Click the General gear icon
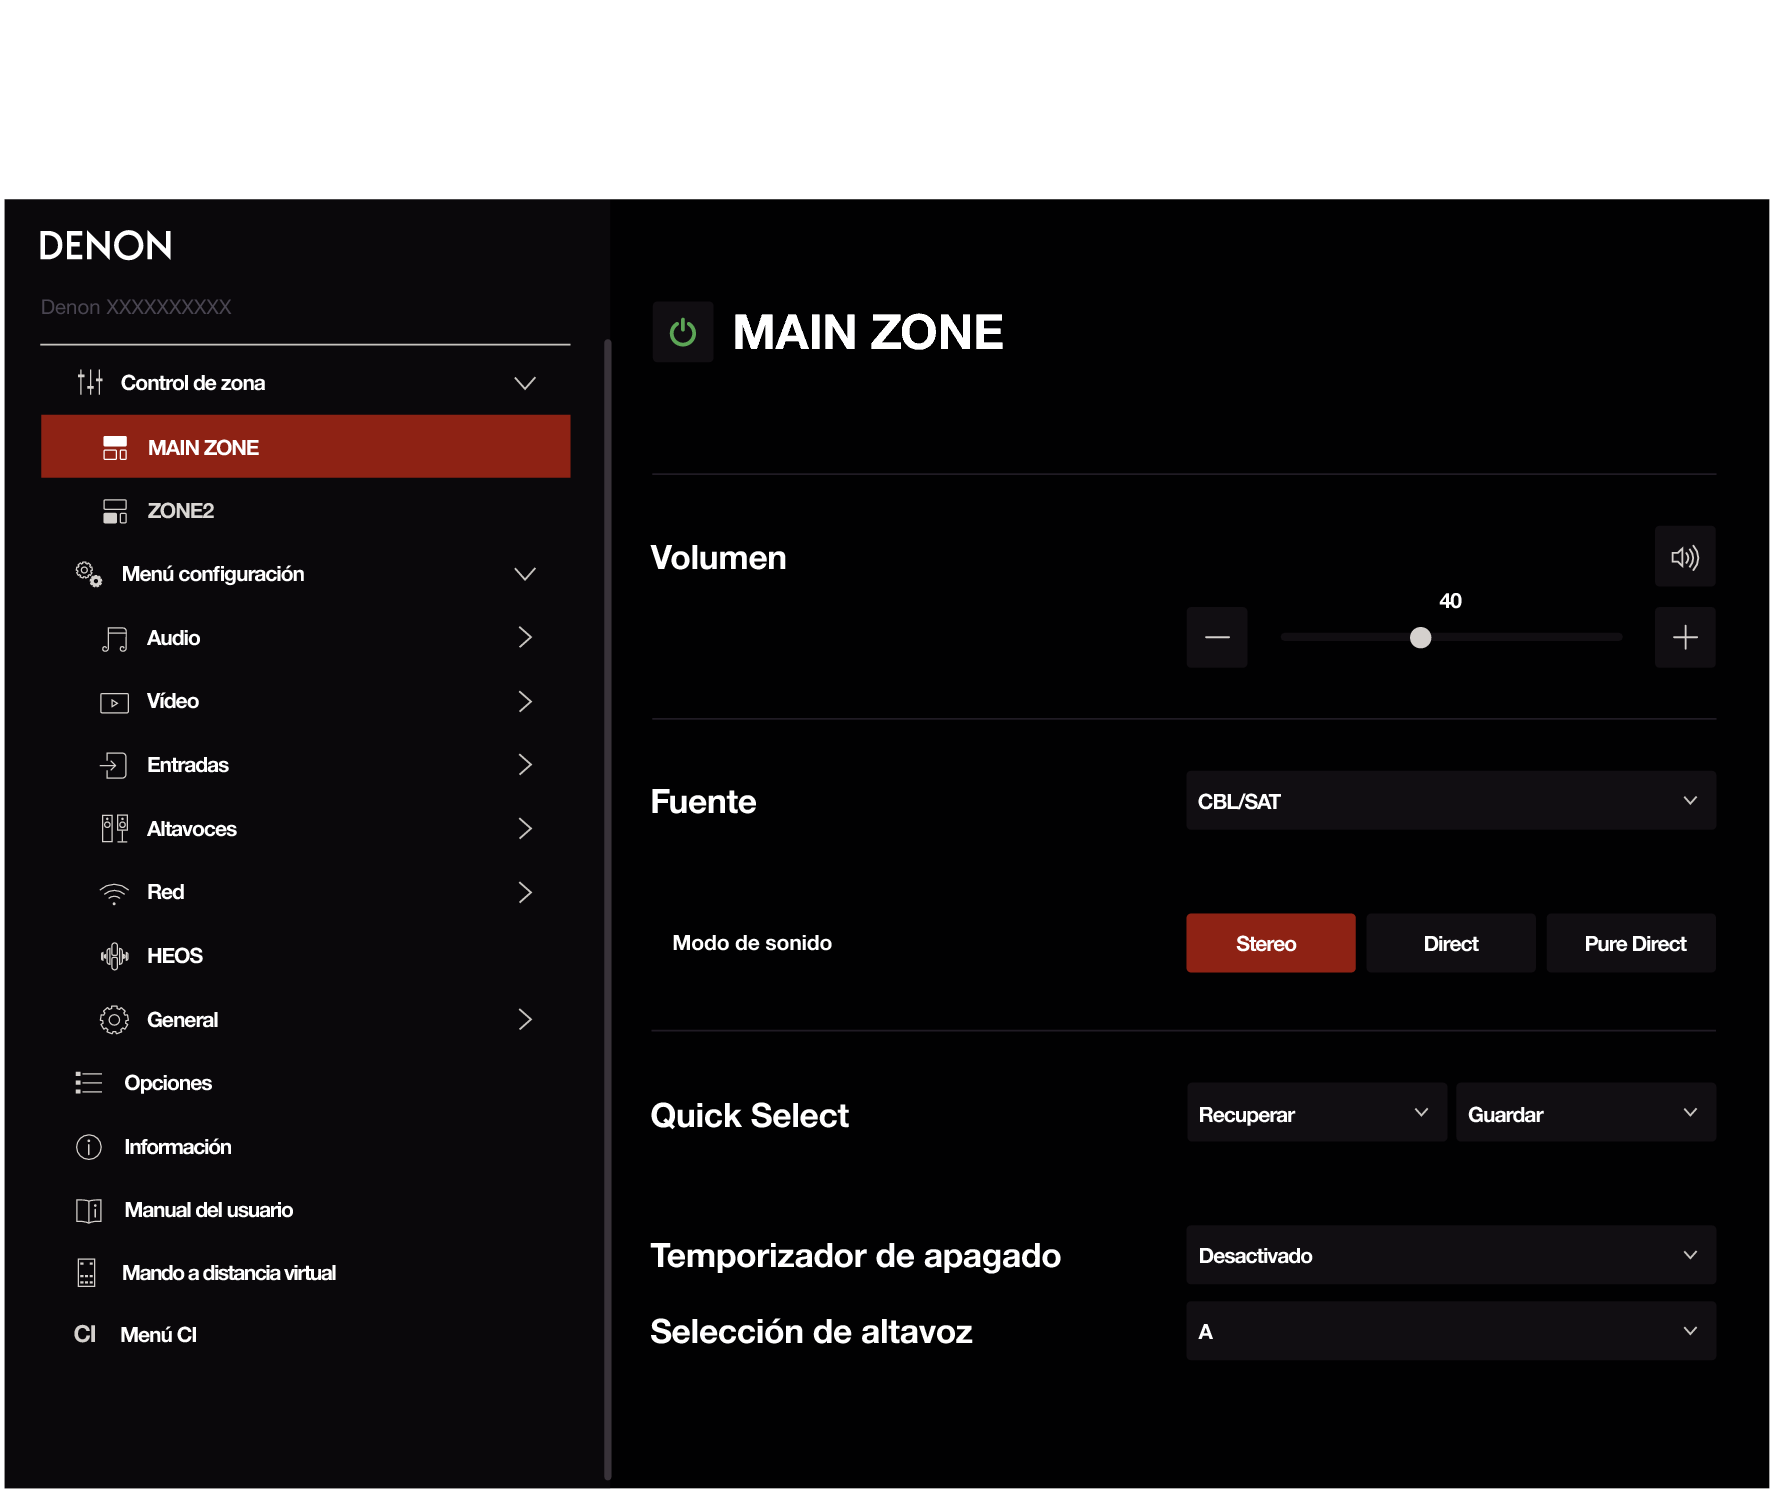1774x1493 pixels. (114, 1020)
